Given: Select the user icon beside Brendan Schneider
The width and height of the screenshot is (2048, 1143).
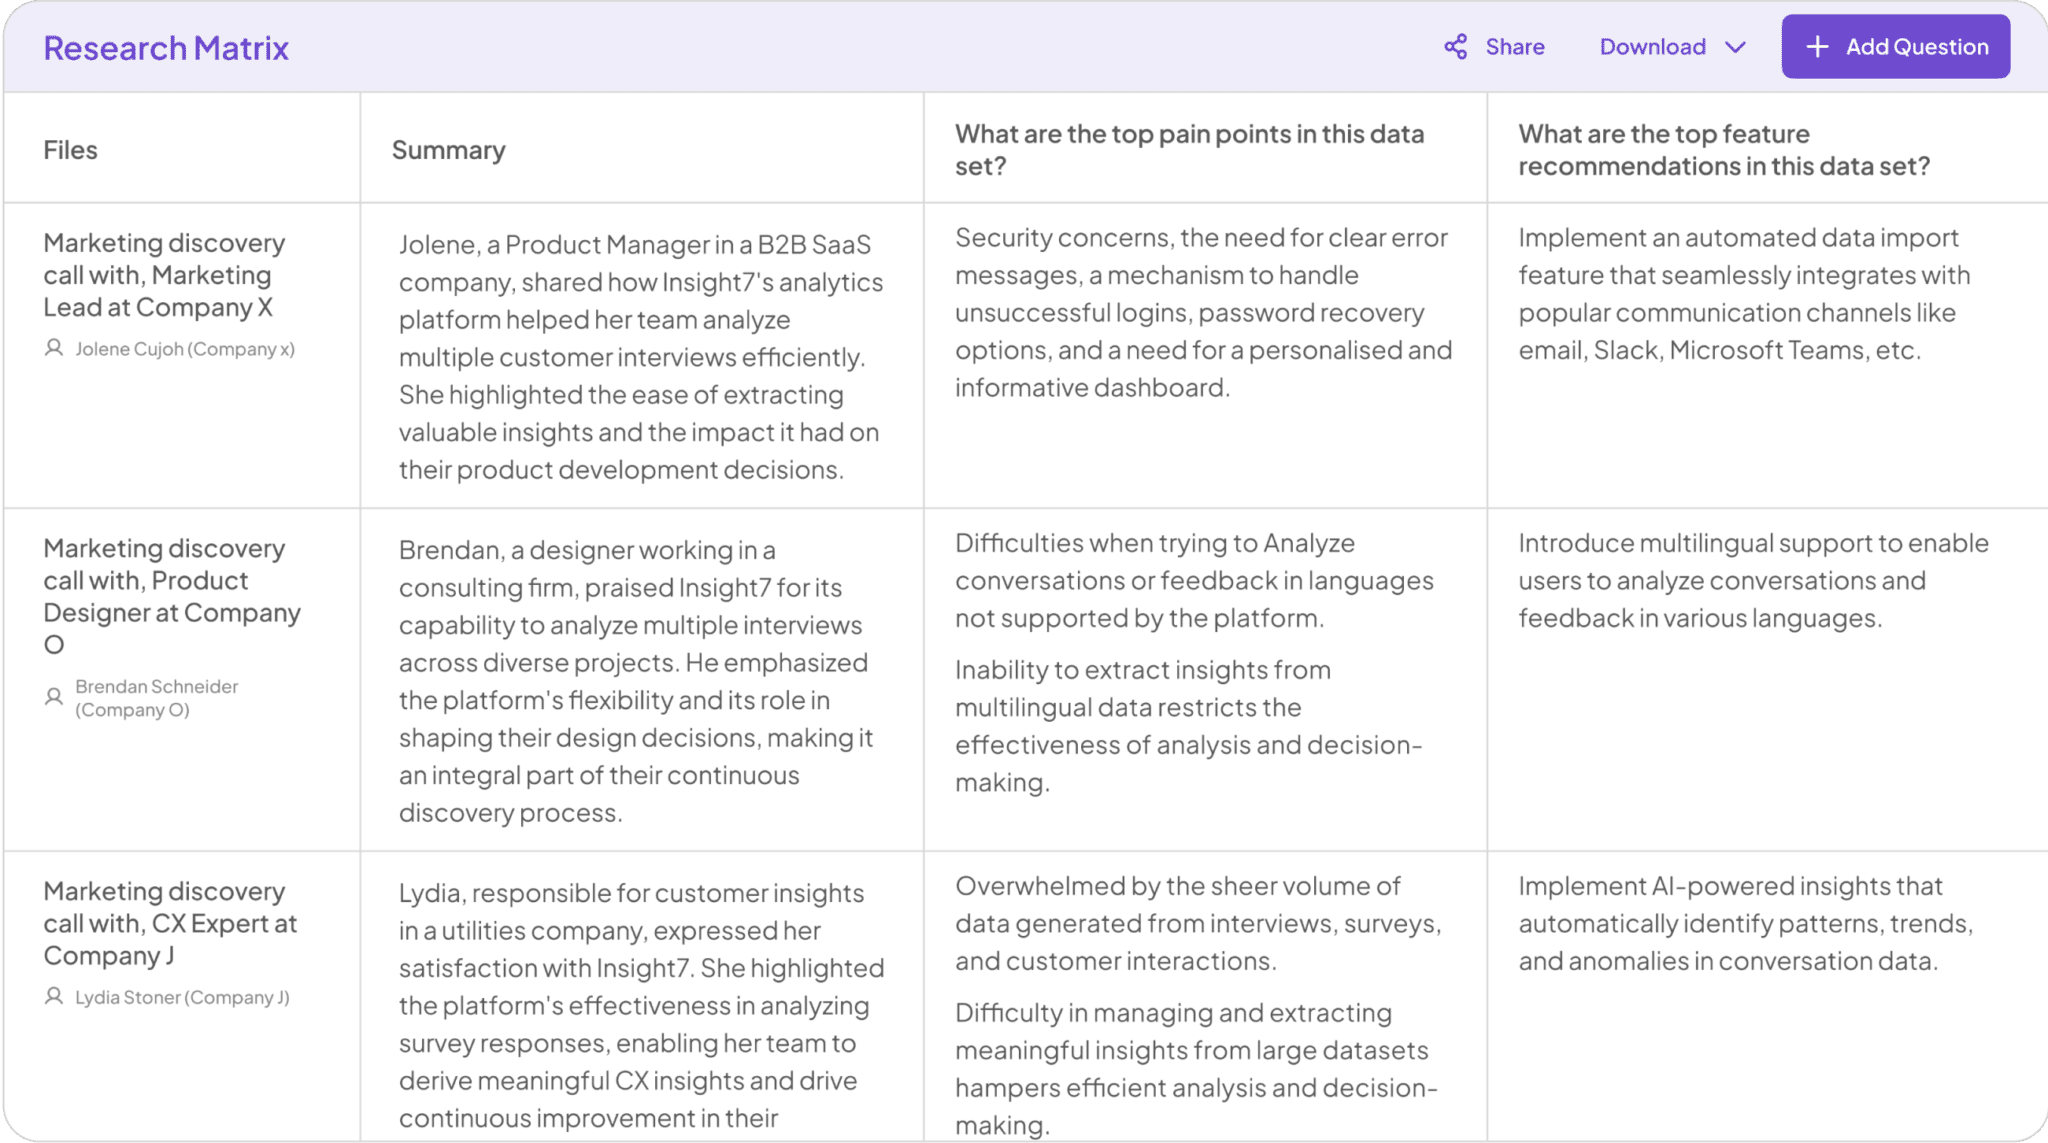Looking at the screenshot, I should (x=55, y=696).
